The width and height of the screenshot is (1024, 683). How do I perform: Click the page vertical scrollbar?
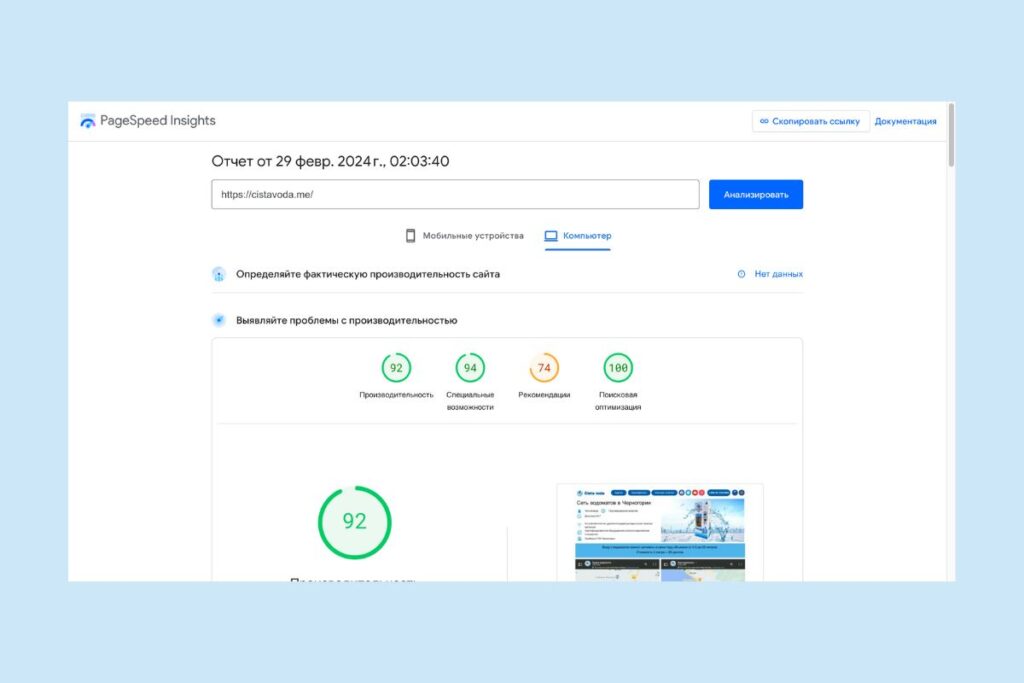pyautogui.click(x=952, y=135)
